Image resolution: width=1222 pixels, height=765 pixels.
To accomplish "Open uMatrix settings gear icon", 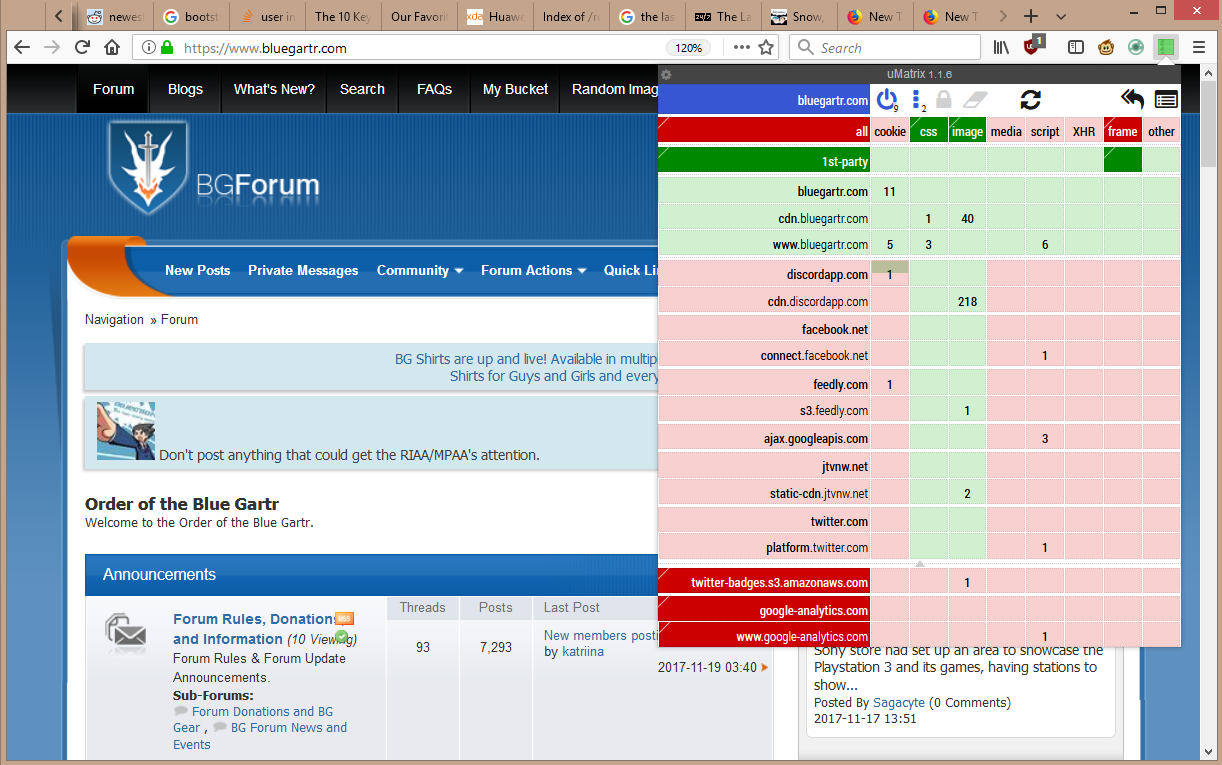I will pos(667,75).
